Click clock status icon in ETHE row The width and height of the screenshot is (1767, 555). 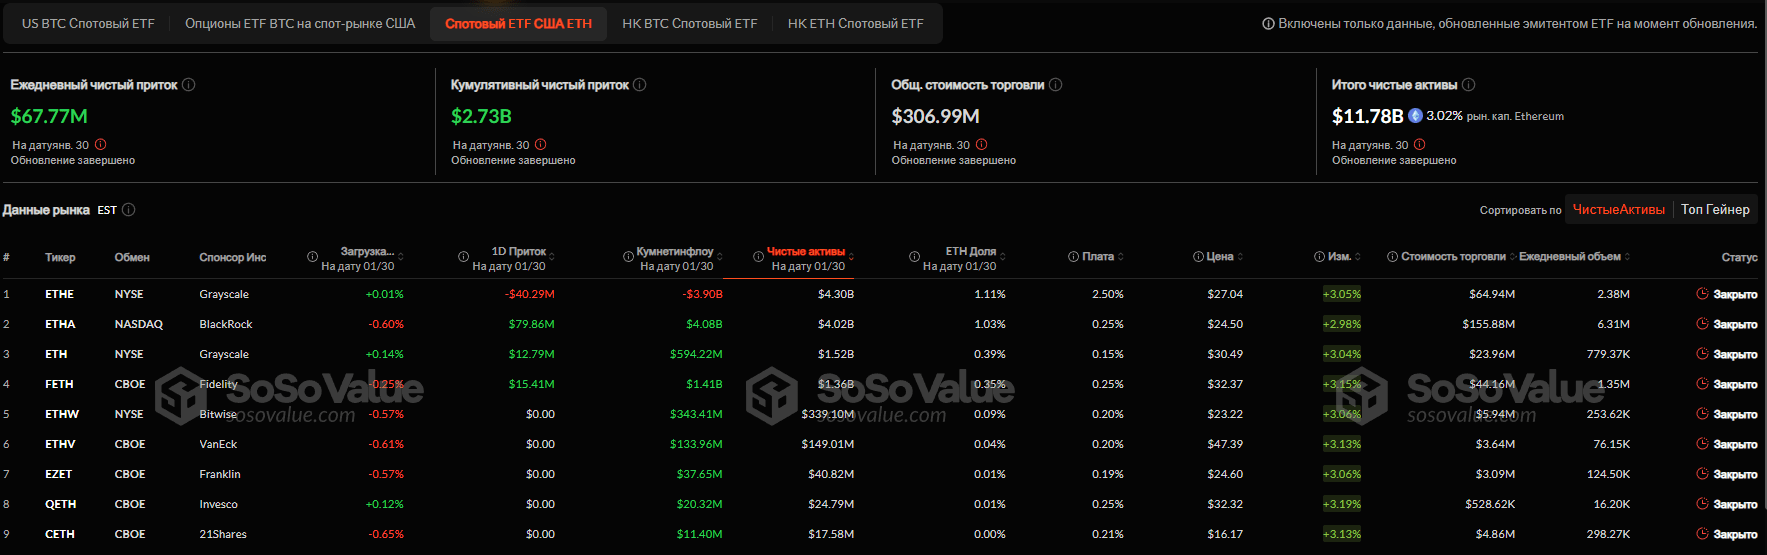pyautogui.click(x=1702, y=294)
